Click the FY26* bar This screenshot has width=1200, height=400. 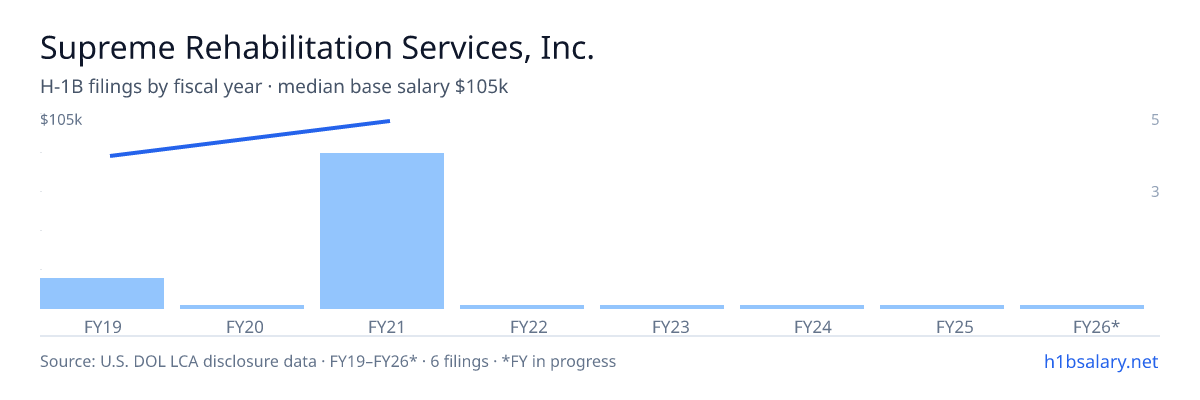click(1082, 307)
